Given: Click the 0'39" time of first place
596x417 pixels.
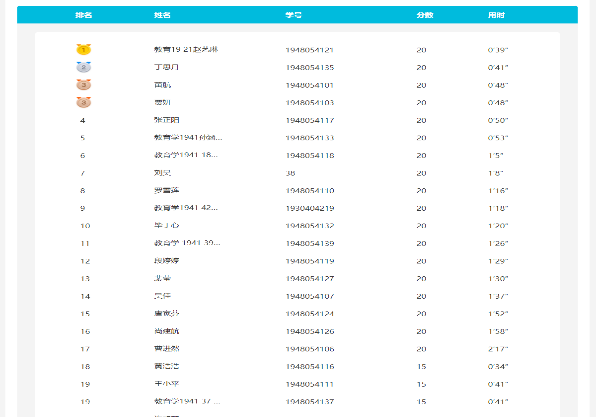Looking at the screenshot, I should pos(498,50).
